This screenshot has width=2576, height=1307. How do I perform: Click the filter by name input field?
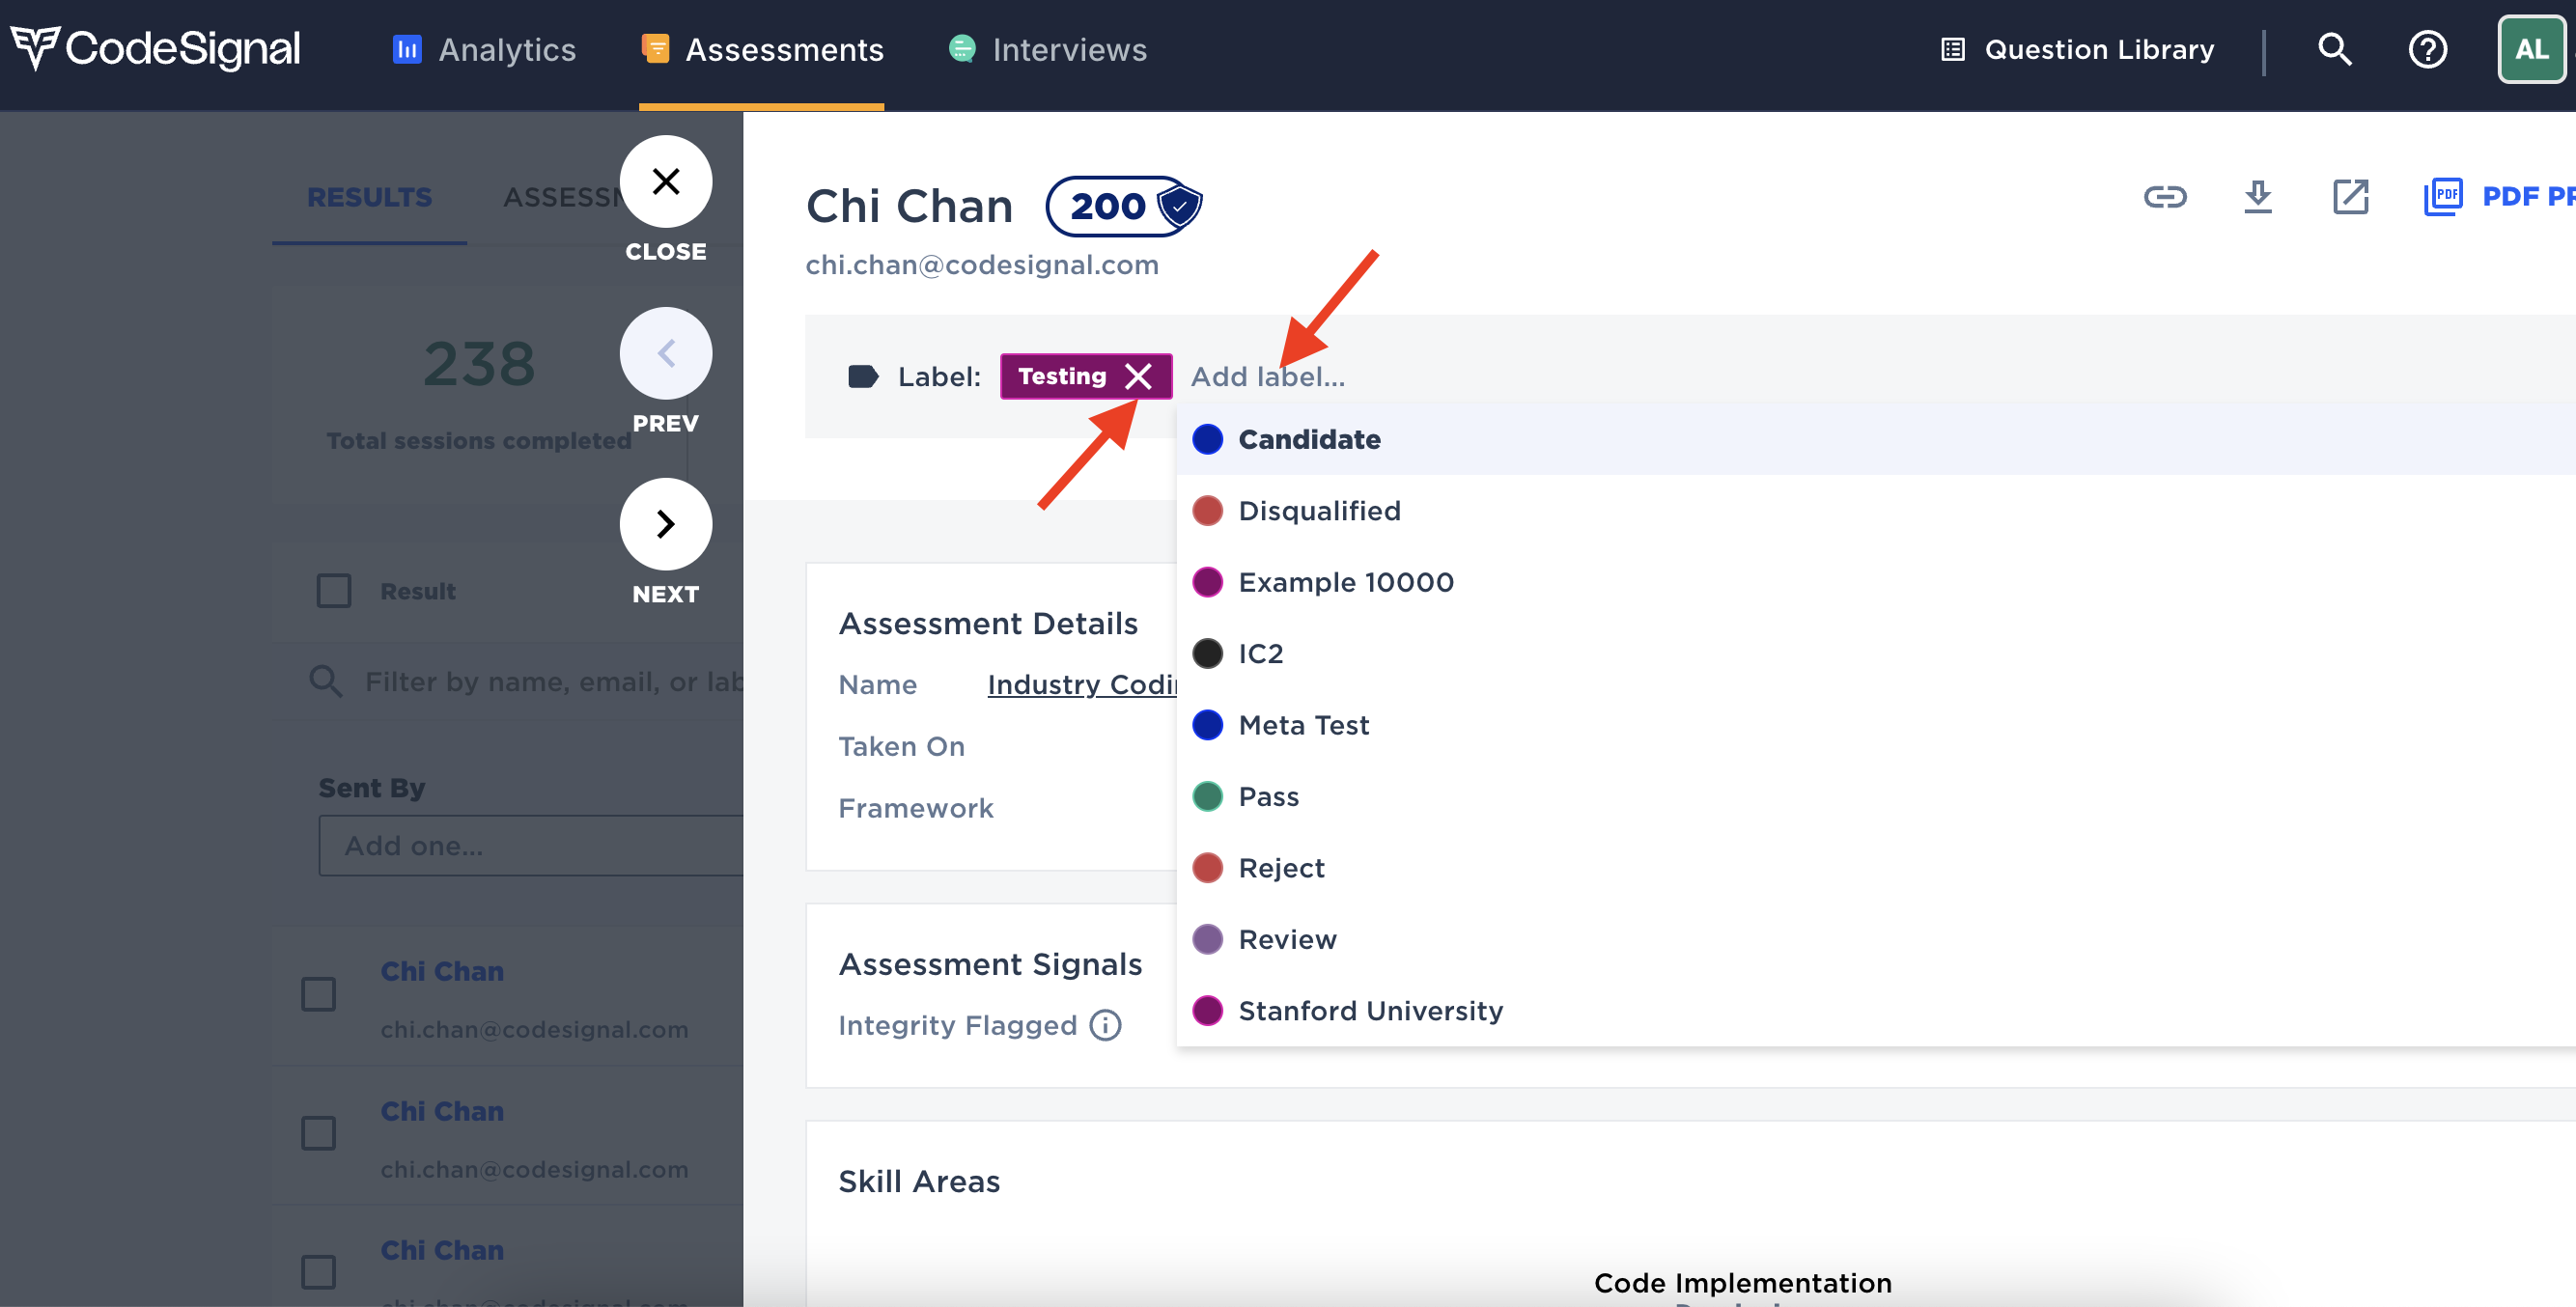click(554, 682)
